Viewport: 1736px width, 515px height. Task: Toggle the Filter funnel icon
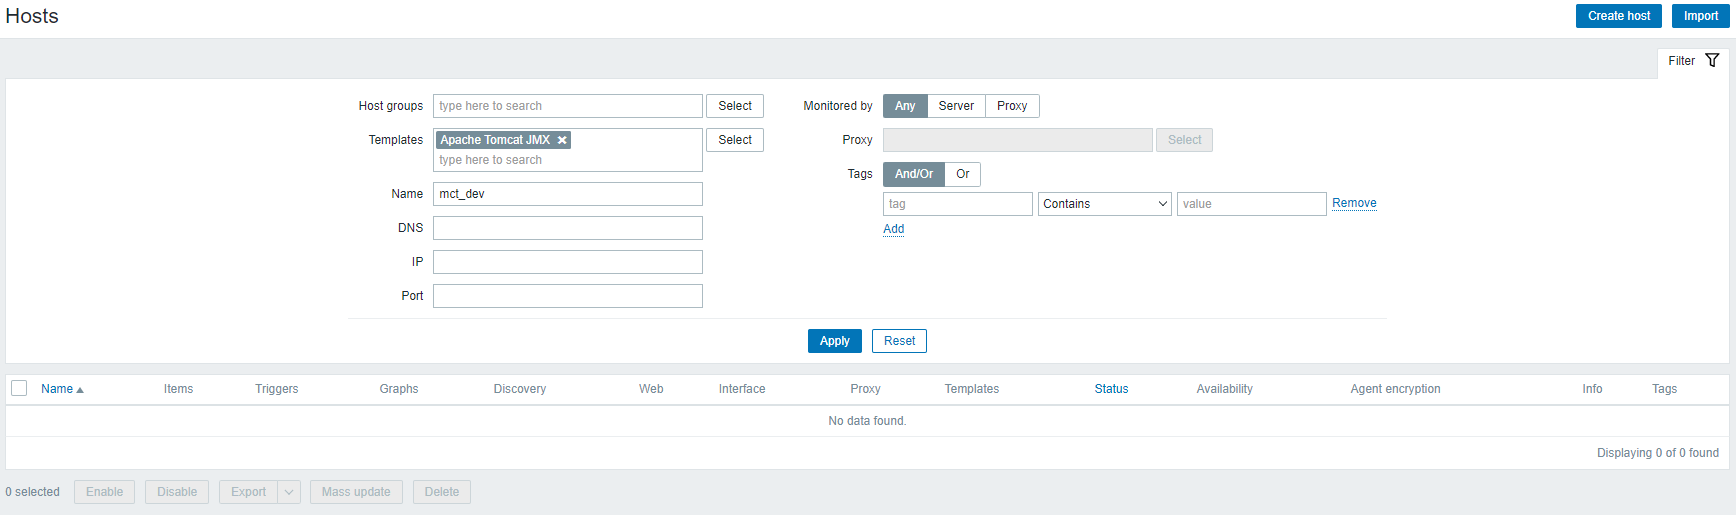pyautogui.click(x=1712, y=61)
